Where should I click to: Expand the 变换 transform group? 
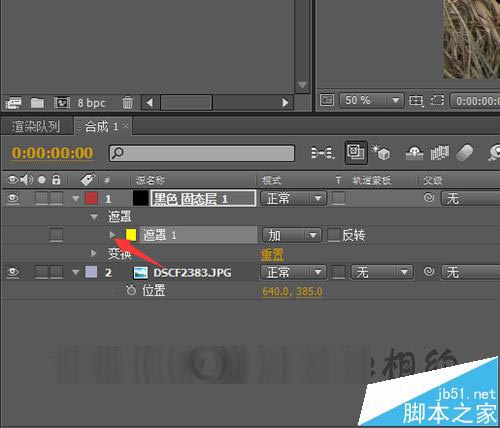(x=94, y=254)
